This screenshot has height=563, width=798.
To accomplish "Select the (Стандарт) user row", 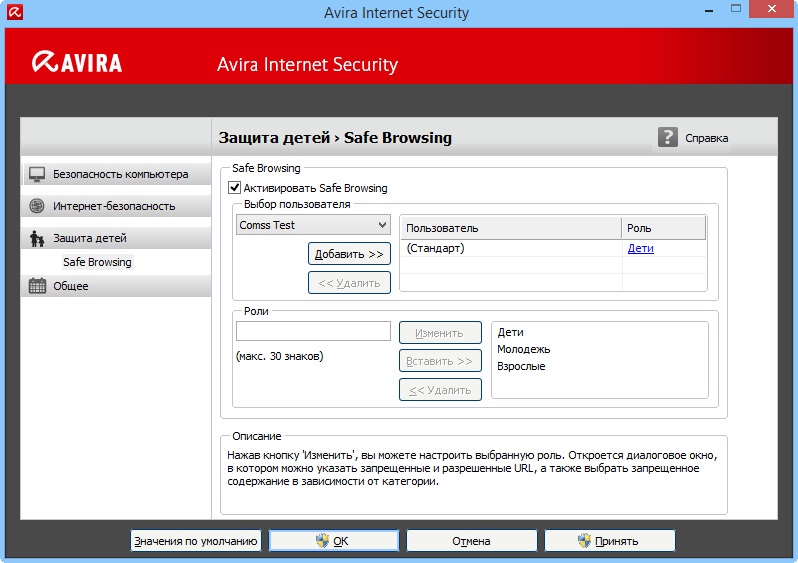I will [553, 248].
